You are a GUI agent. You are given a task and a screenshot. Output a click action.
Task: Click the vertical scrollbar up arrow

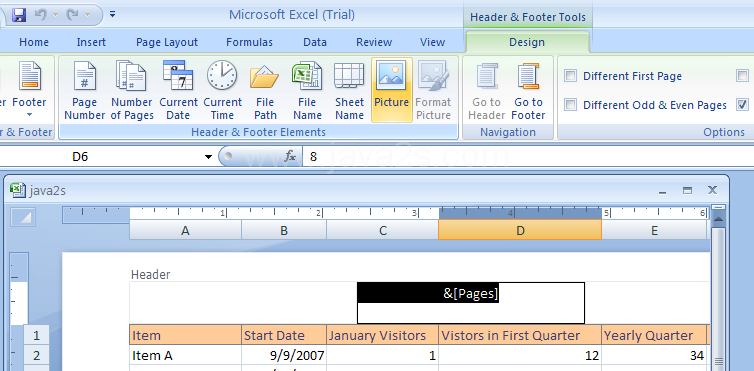point(718,220)
